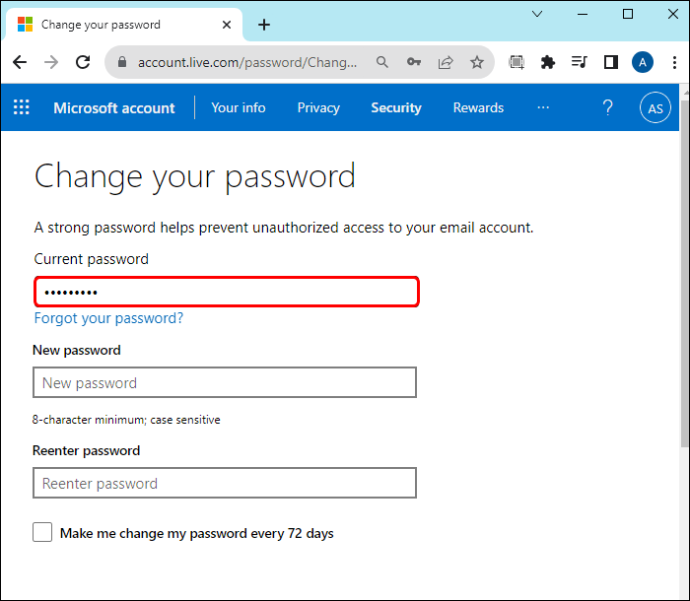Enable Make me change my password every 72 days
Viewport: 690px width, 601px height.
point(42,532)
